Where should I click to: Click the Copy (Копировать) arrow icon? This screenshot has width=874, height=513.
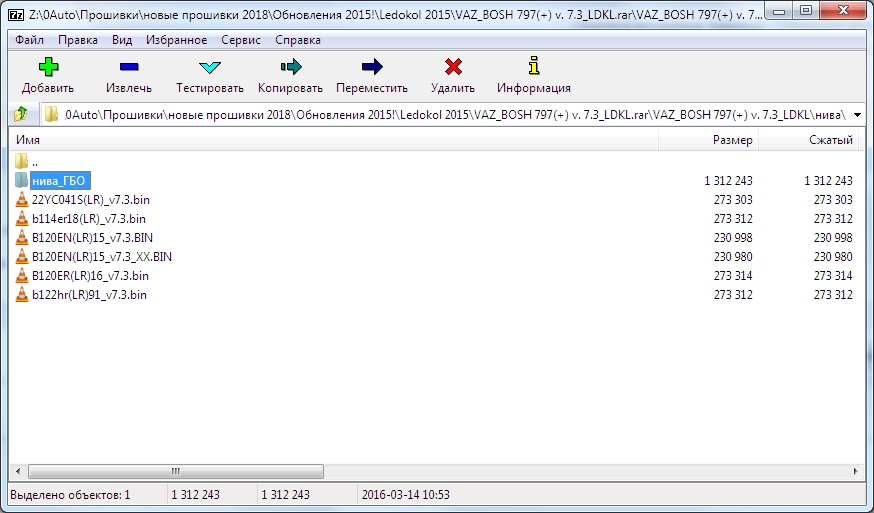[x=290, y=67]
